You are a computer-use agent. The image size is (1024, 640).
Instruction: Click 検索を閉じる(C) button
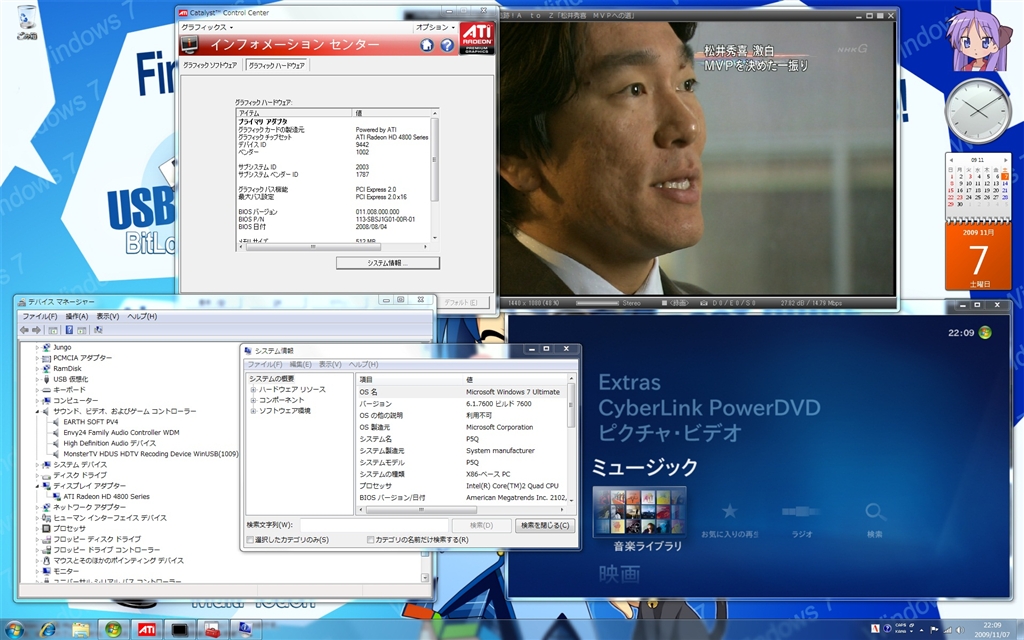[545, 525]
